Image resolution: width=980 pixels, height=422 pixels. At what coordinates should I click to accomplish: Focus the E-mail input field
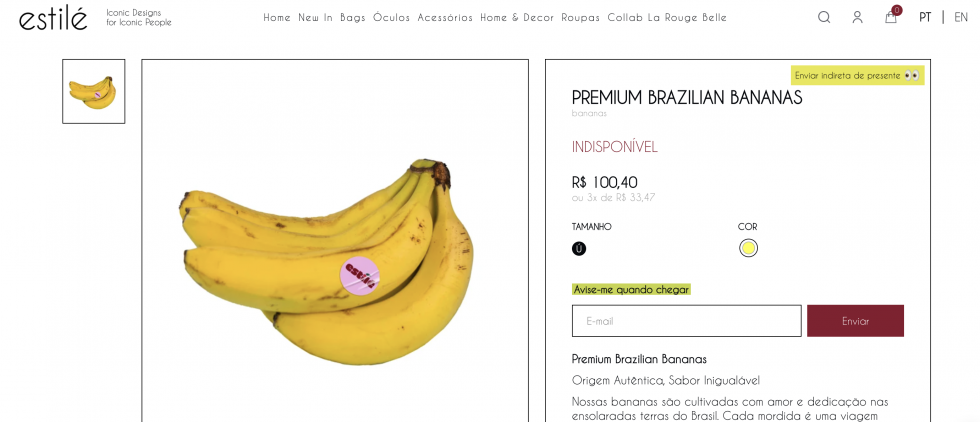[x=686, y=321]
